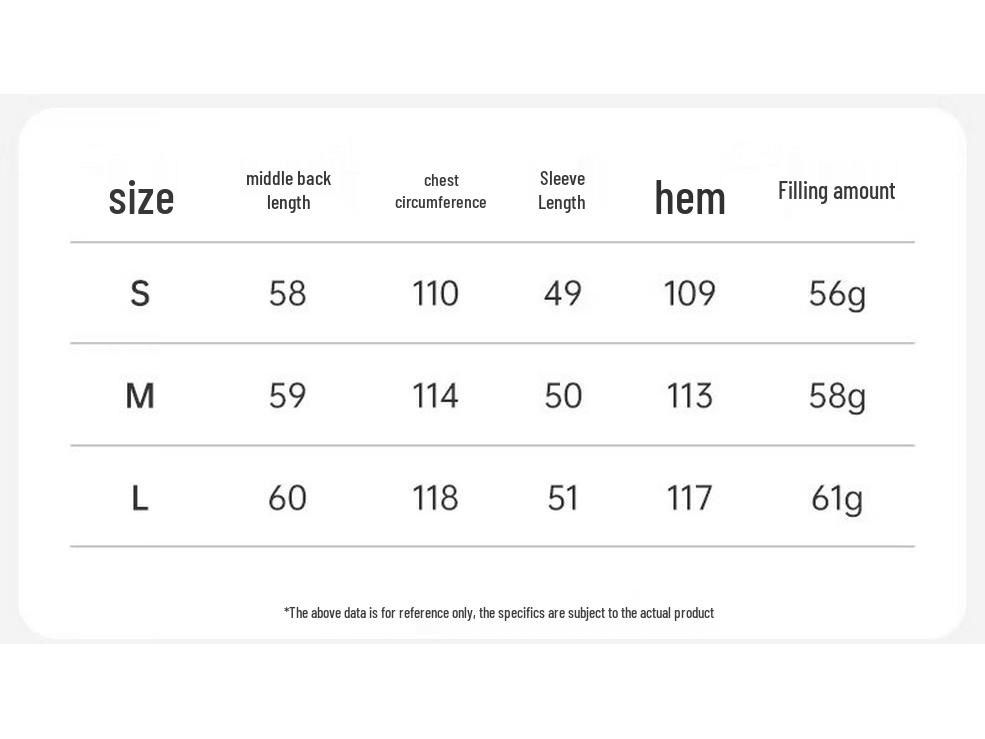Viewport: 985px width, 739px height.
Task: Select the chest value 114 for M
Action: tap(435, 396)
